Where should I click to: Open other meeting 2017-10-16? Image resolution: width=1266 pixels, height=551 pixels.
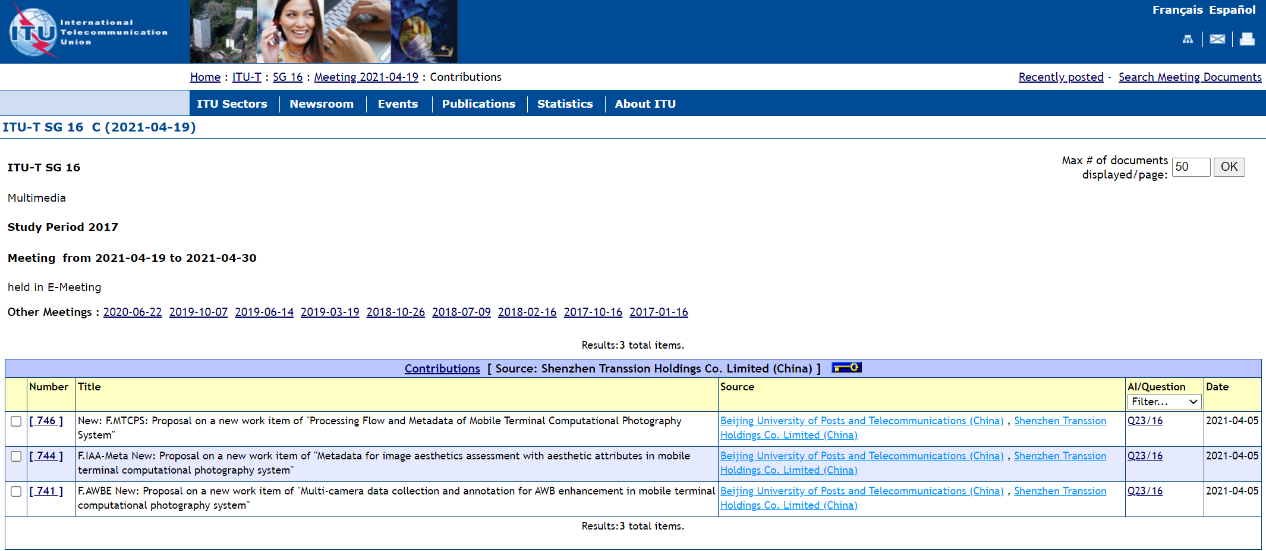tap(593, 312)
